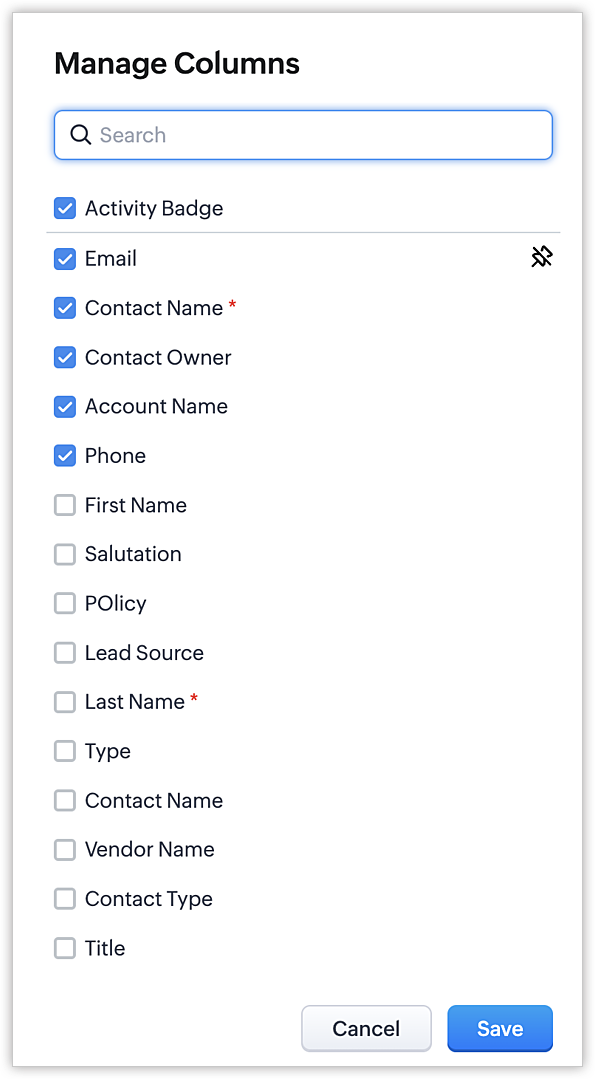Screen dimensions: 595x1079
Task: Click the Cancel button
Action: (366, 1029)
